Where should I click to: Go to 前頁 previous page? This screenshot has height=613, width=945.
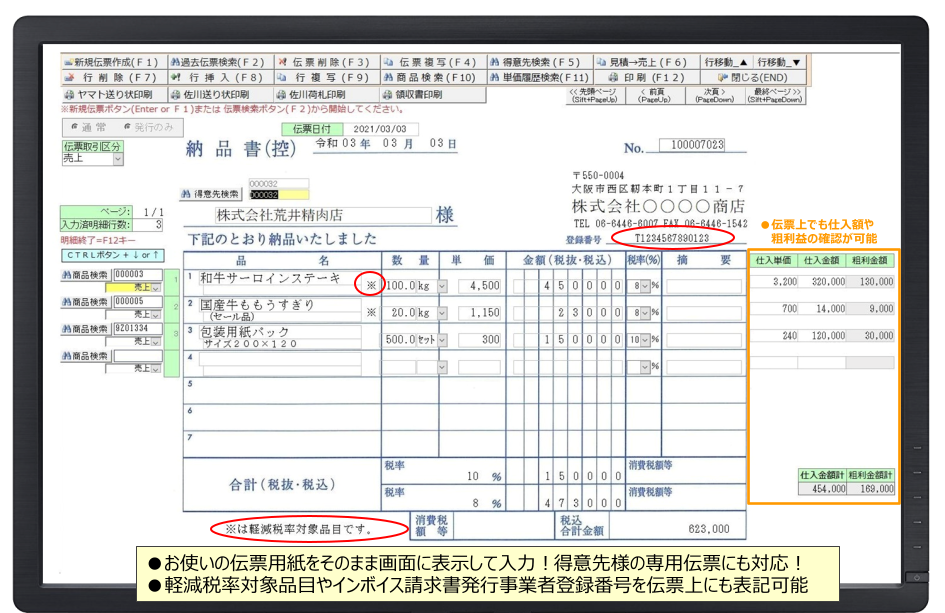[x=655, y=96]
